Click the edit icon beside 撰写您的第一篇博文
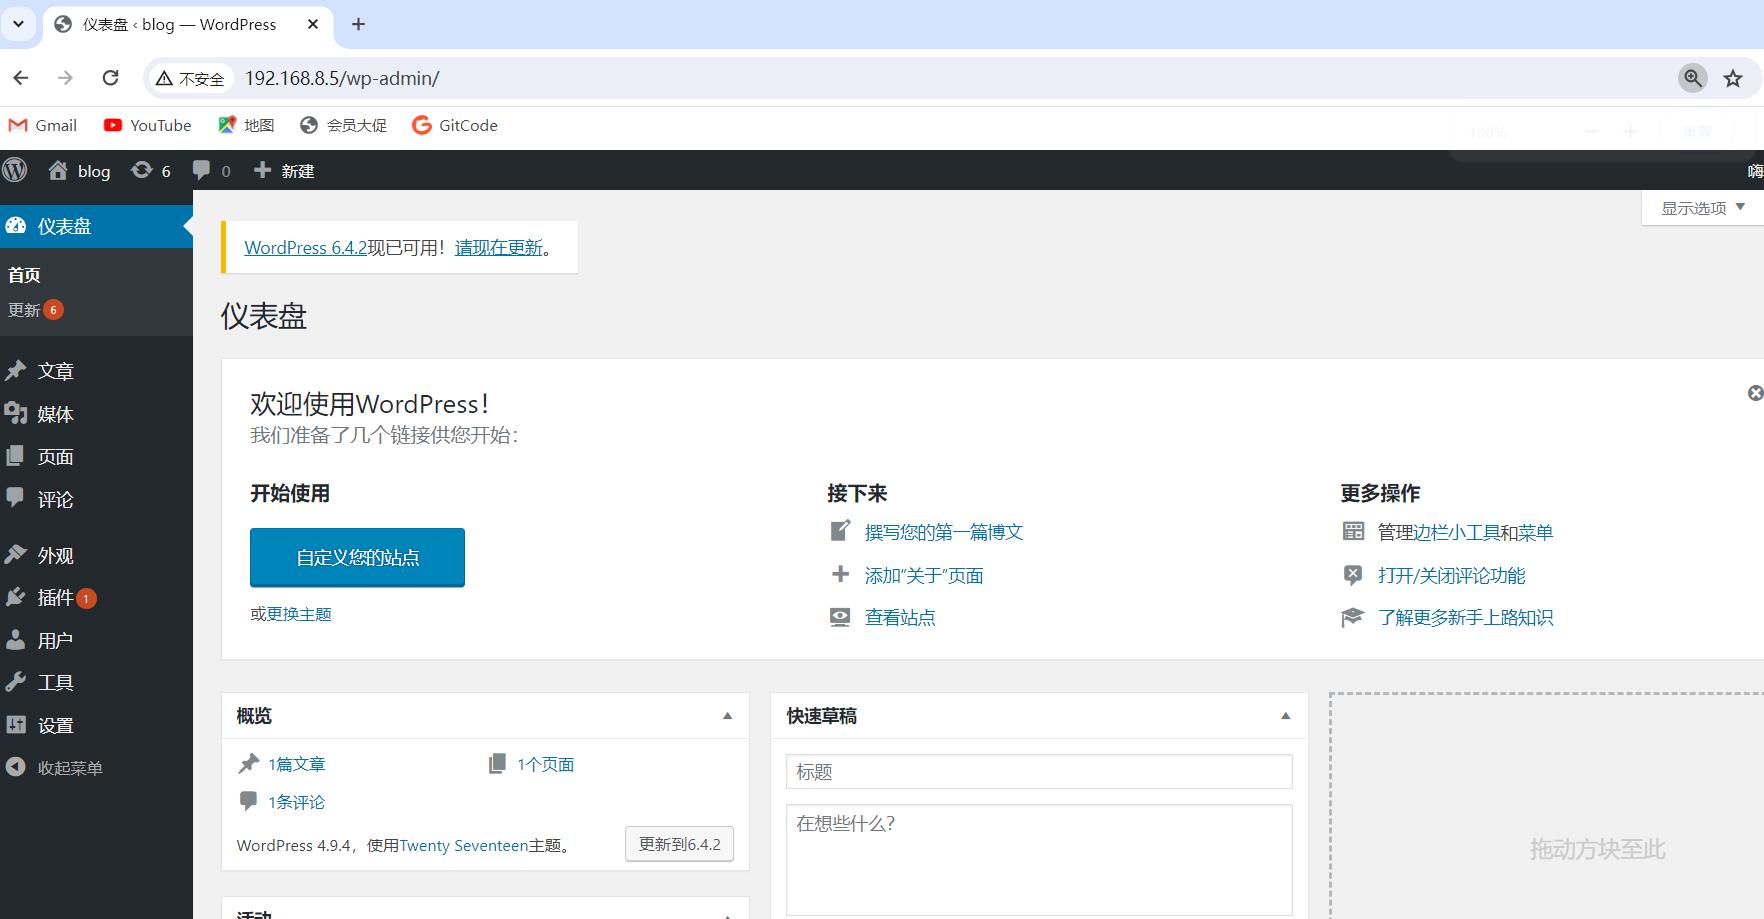The height and width of the screenshot is (919, 1764). coord(840,531)
